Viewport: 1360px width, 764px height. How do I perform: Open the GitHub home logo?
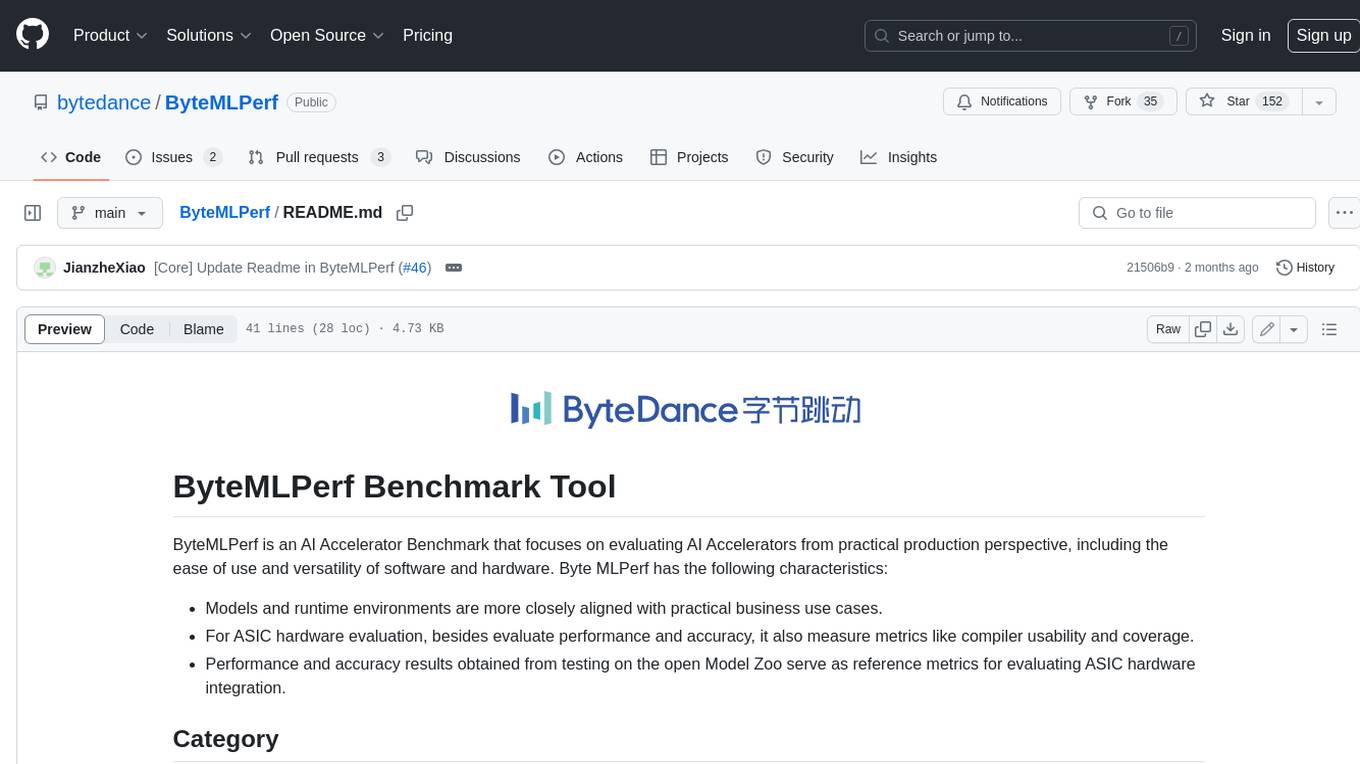(x=32, y=35)
